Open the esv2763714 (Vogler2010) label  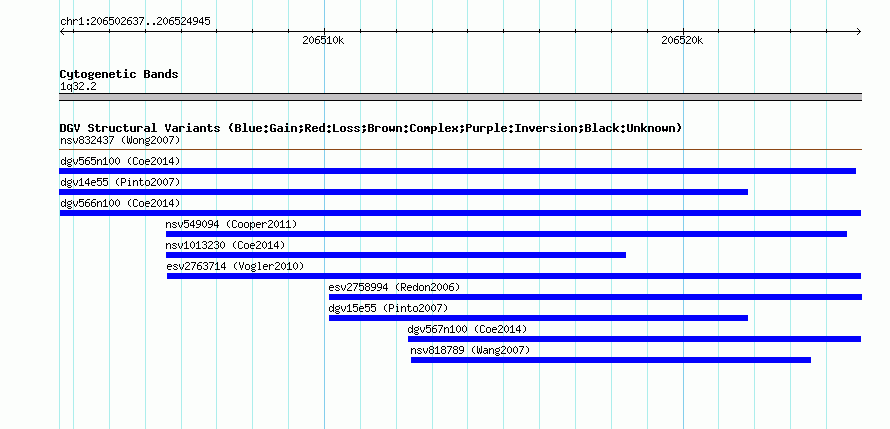(235, 266)
